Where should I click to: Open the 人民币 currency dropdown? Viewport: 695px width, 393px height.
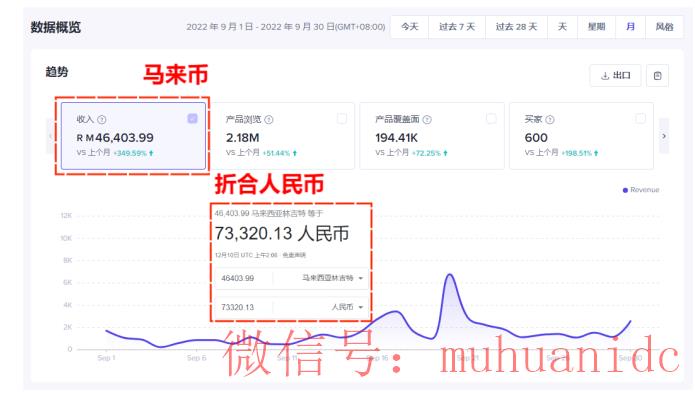[x=347, y=307]
